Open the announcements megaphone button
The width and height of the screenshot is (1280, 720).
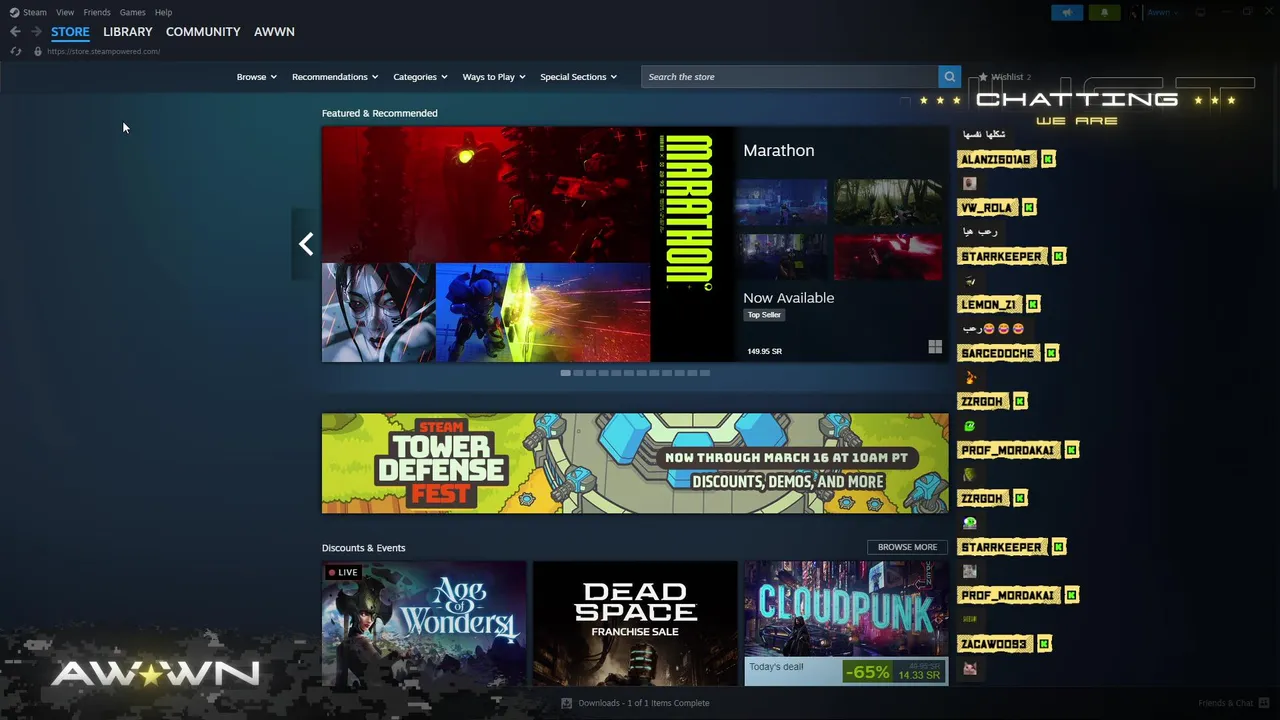(1067, 13)
